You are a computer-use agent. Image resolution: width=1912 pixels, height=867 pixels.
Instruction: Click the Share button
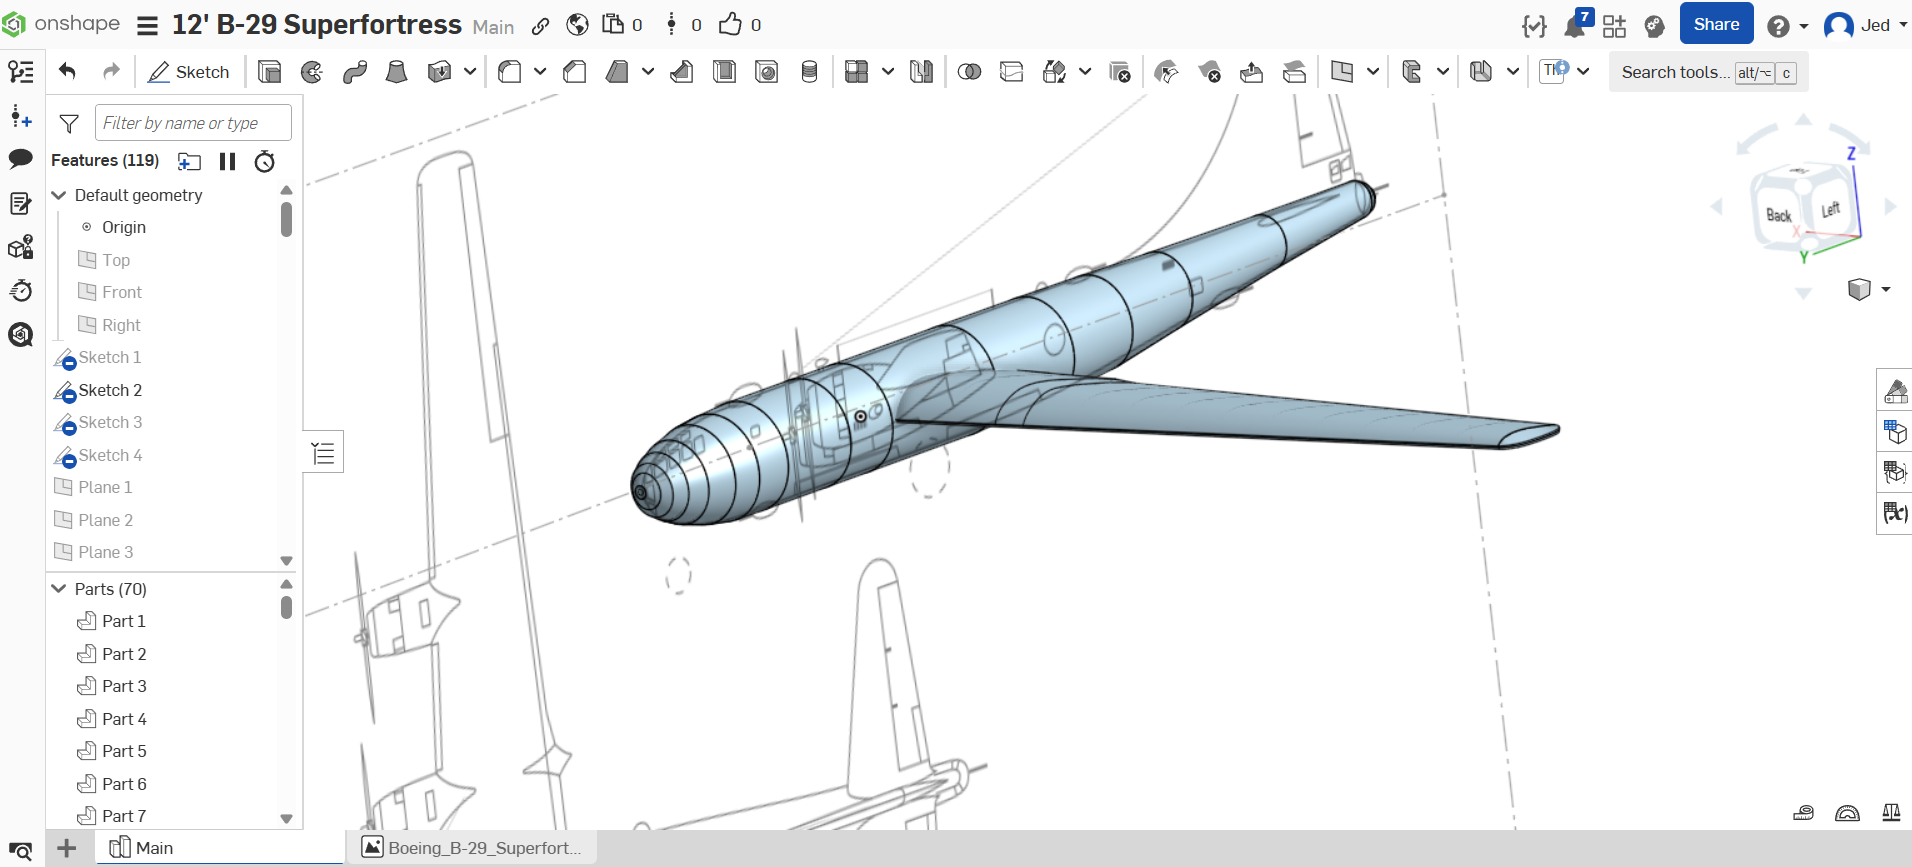pos(1716,24)
